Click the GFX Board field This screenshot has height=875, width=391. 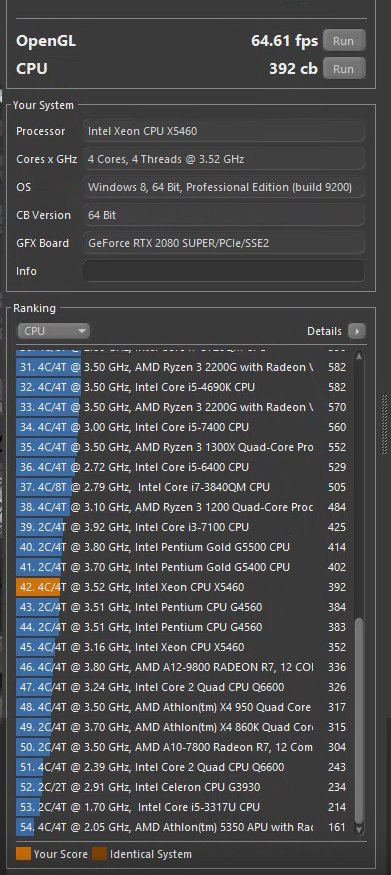tap(224, 243)
